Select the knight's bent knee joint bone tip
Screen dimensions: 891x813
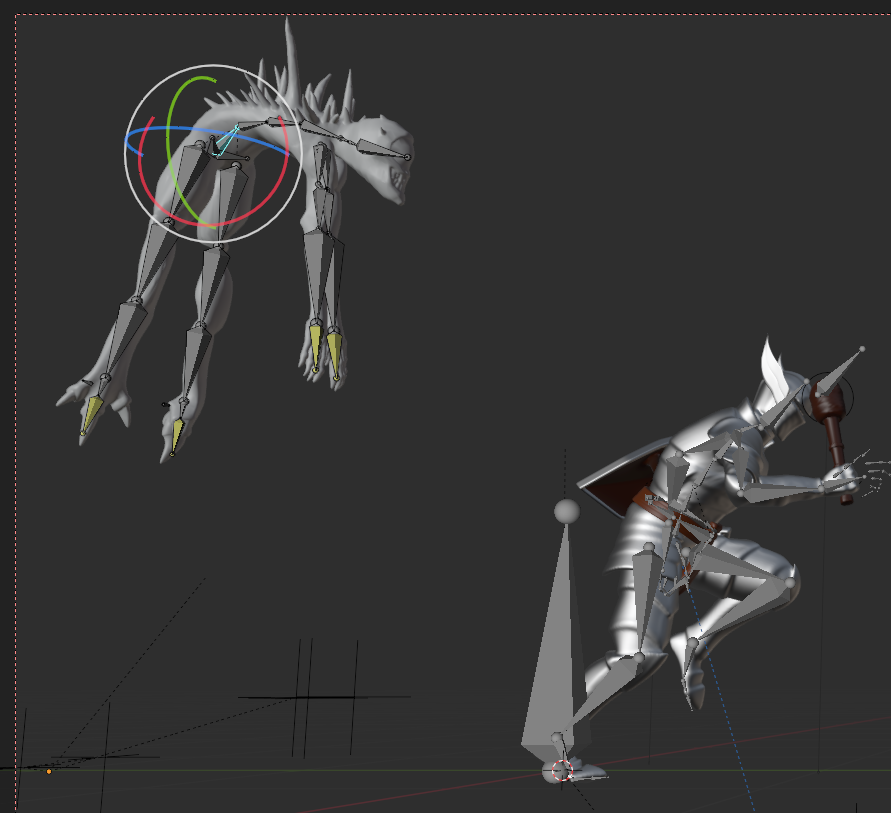pos(789,582)
